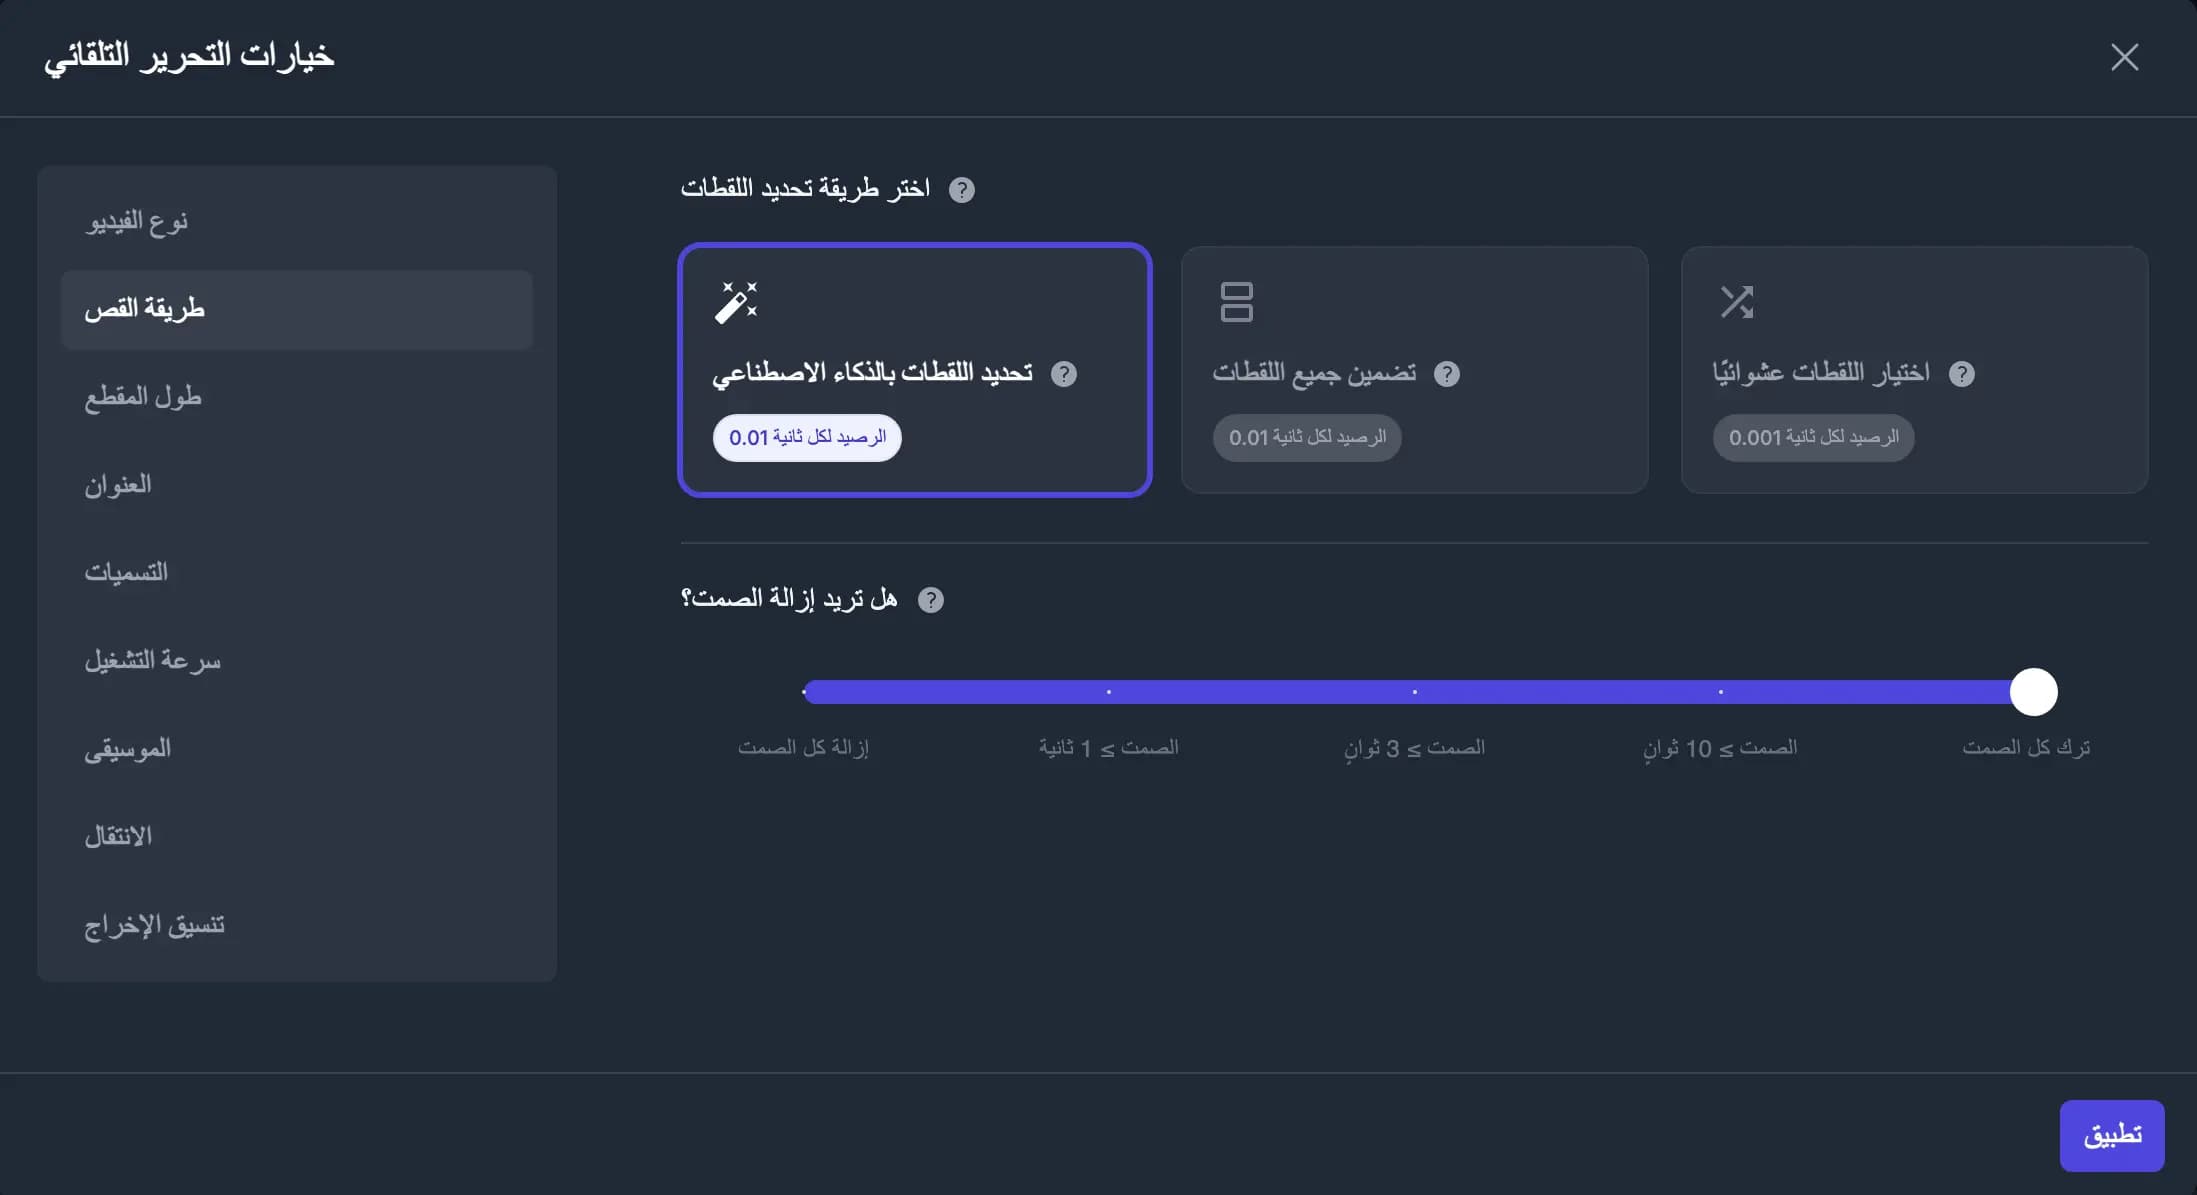
Task: Click the include all clips stacked icon
Action: coord(1237,301)
